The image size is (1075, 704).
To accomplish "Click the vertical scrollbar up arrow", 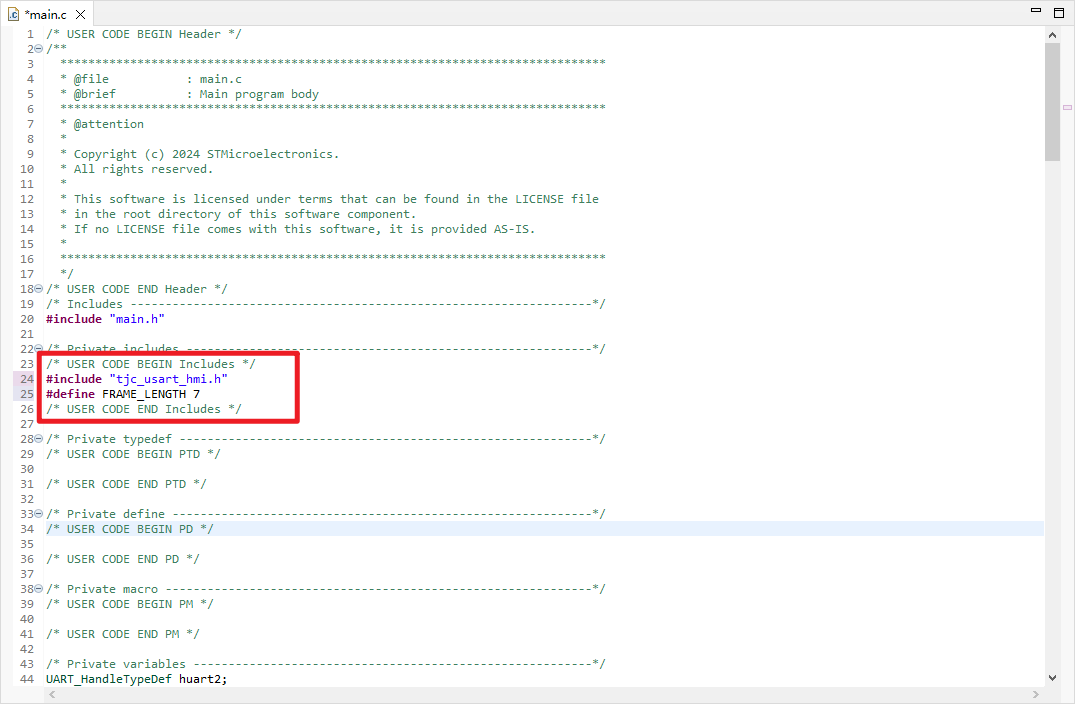I will [1052, 35].
